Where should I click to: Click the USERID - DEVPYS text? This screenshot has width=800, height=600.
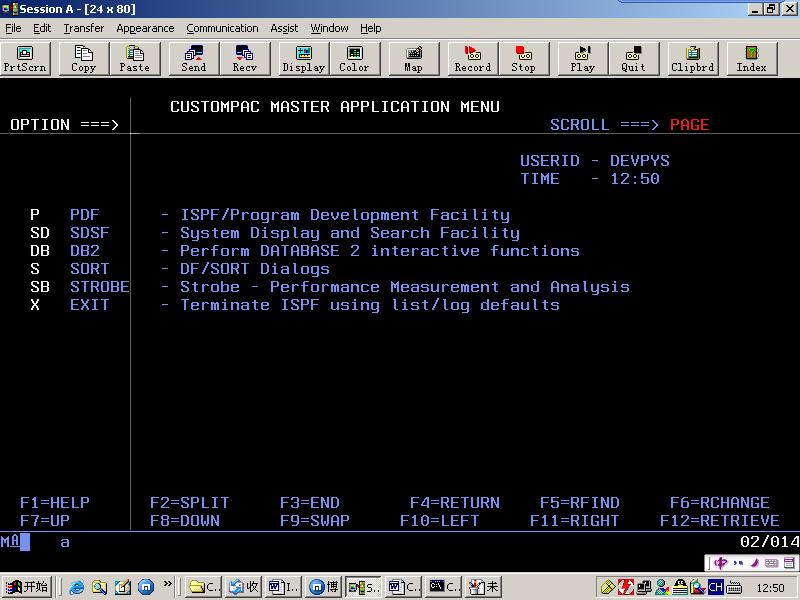(595, 161)
